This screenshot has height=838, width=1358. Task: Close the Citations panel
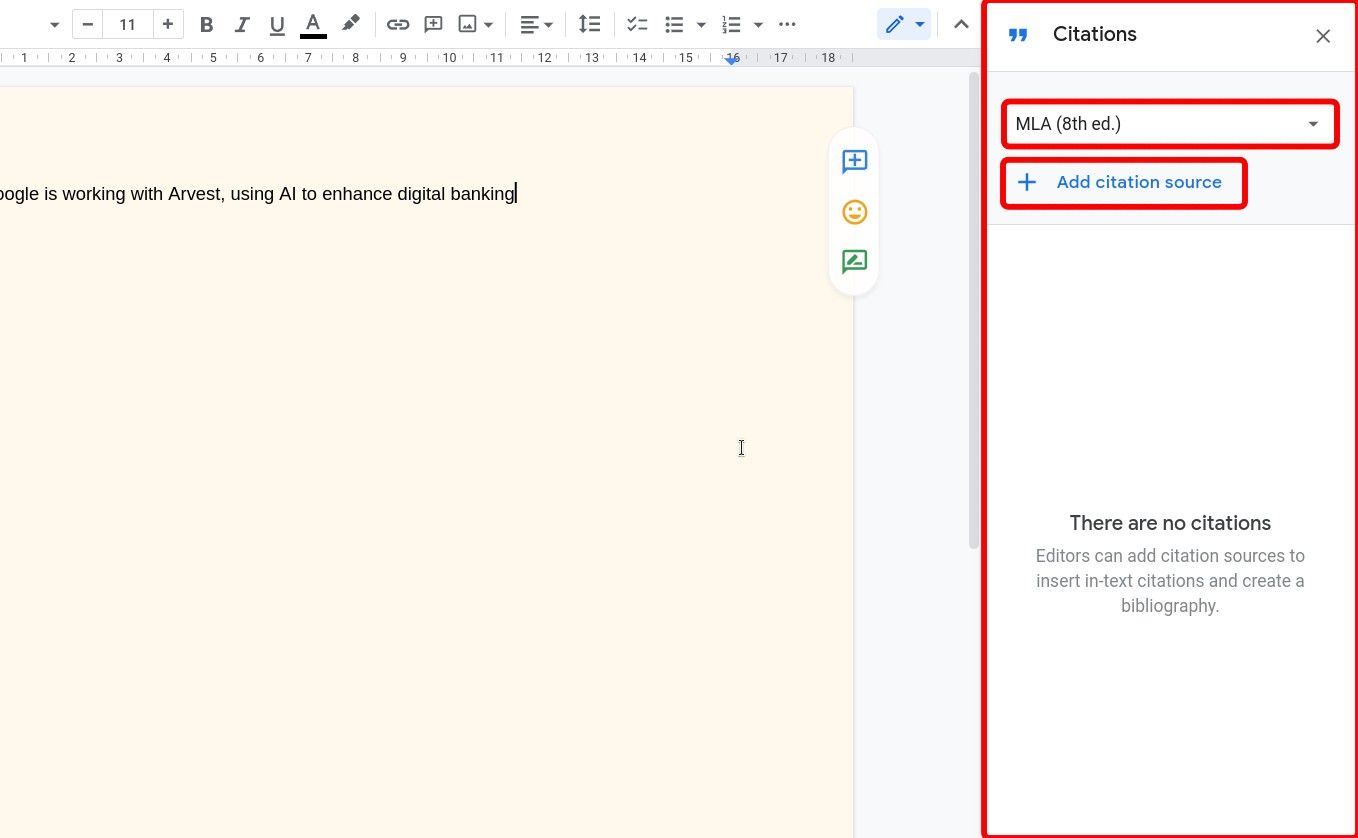(1323, 36)
